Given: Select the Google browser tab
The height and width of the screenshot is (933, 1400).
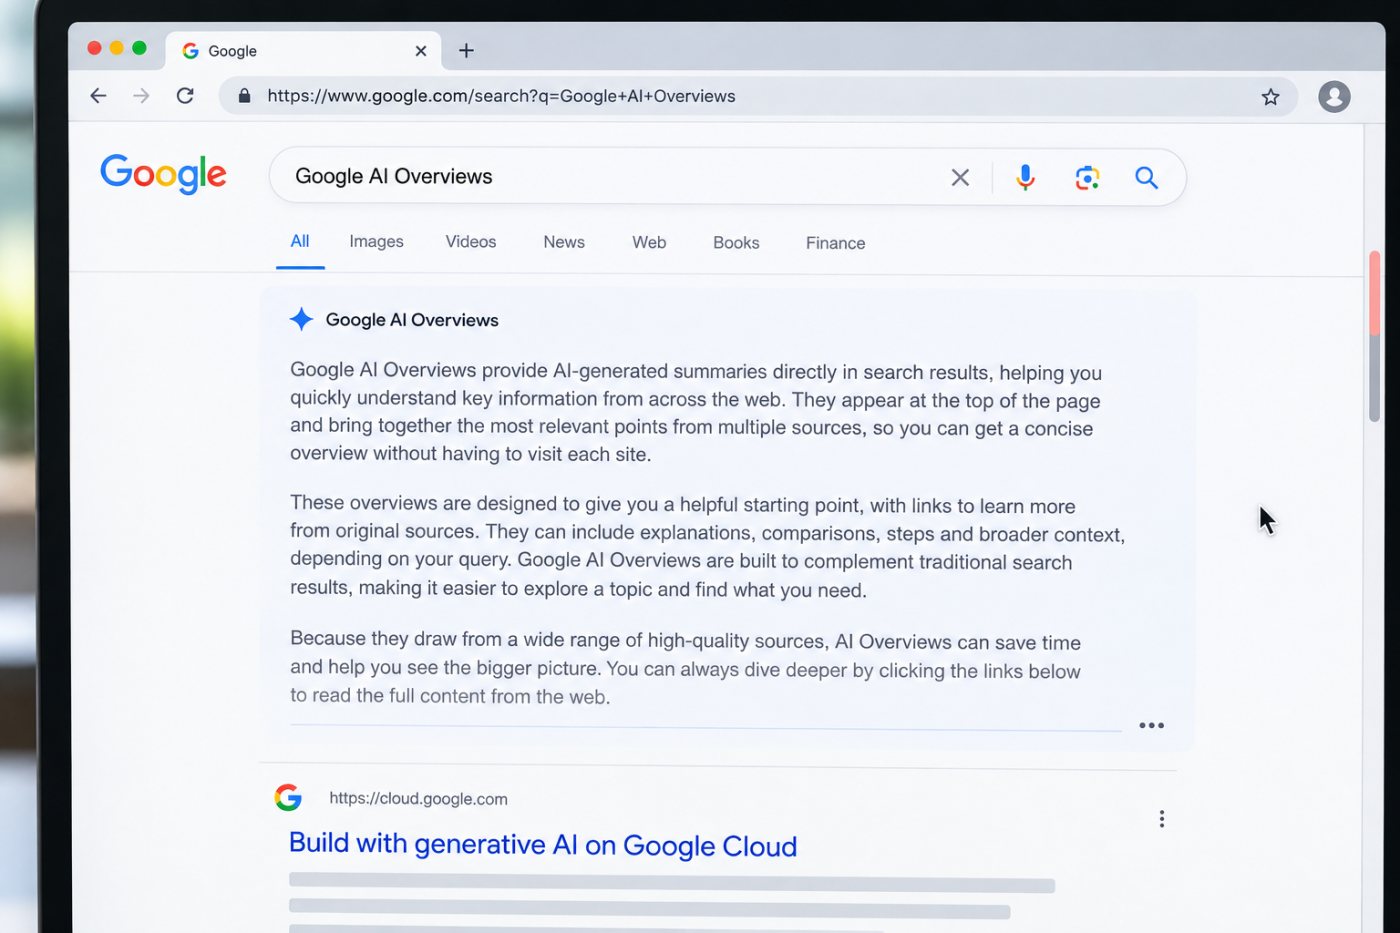Looking at the screenshot, I should 305,51.
